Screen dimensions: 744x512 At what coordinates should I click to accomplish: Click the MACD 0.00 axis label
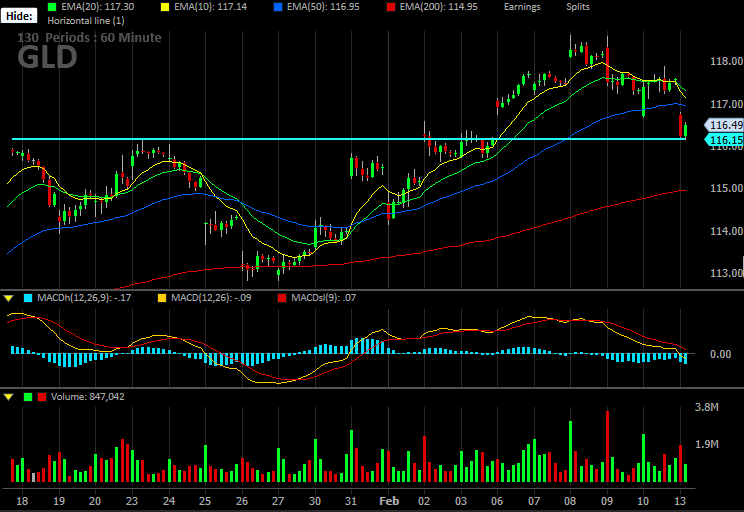[x=720, y=354]
